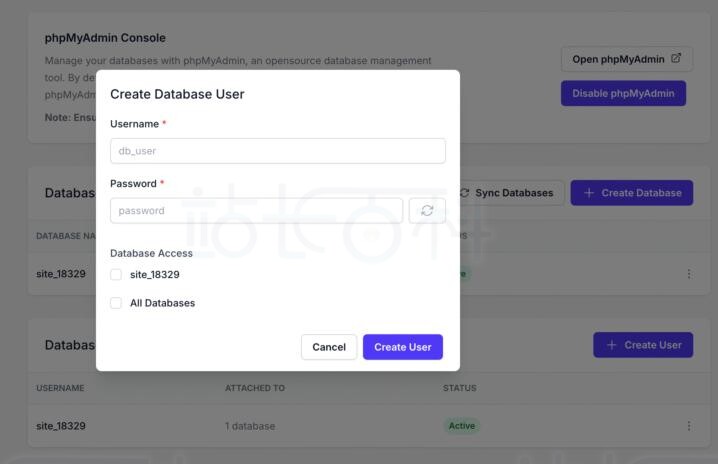718x464 pixels.
Task: Select the site_18329 username in the users table
Action: (61, 426)
